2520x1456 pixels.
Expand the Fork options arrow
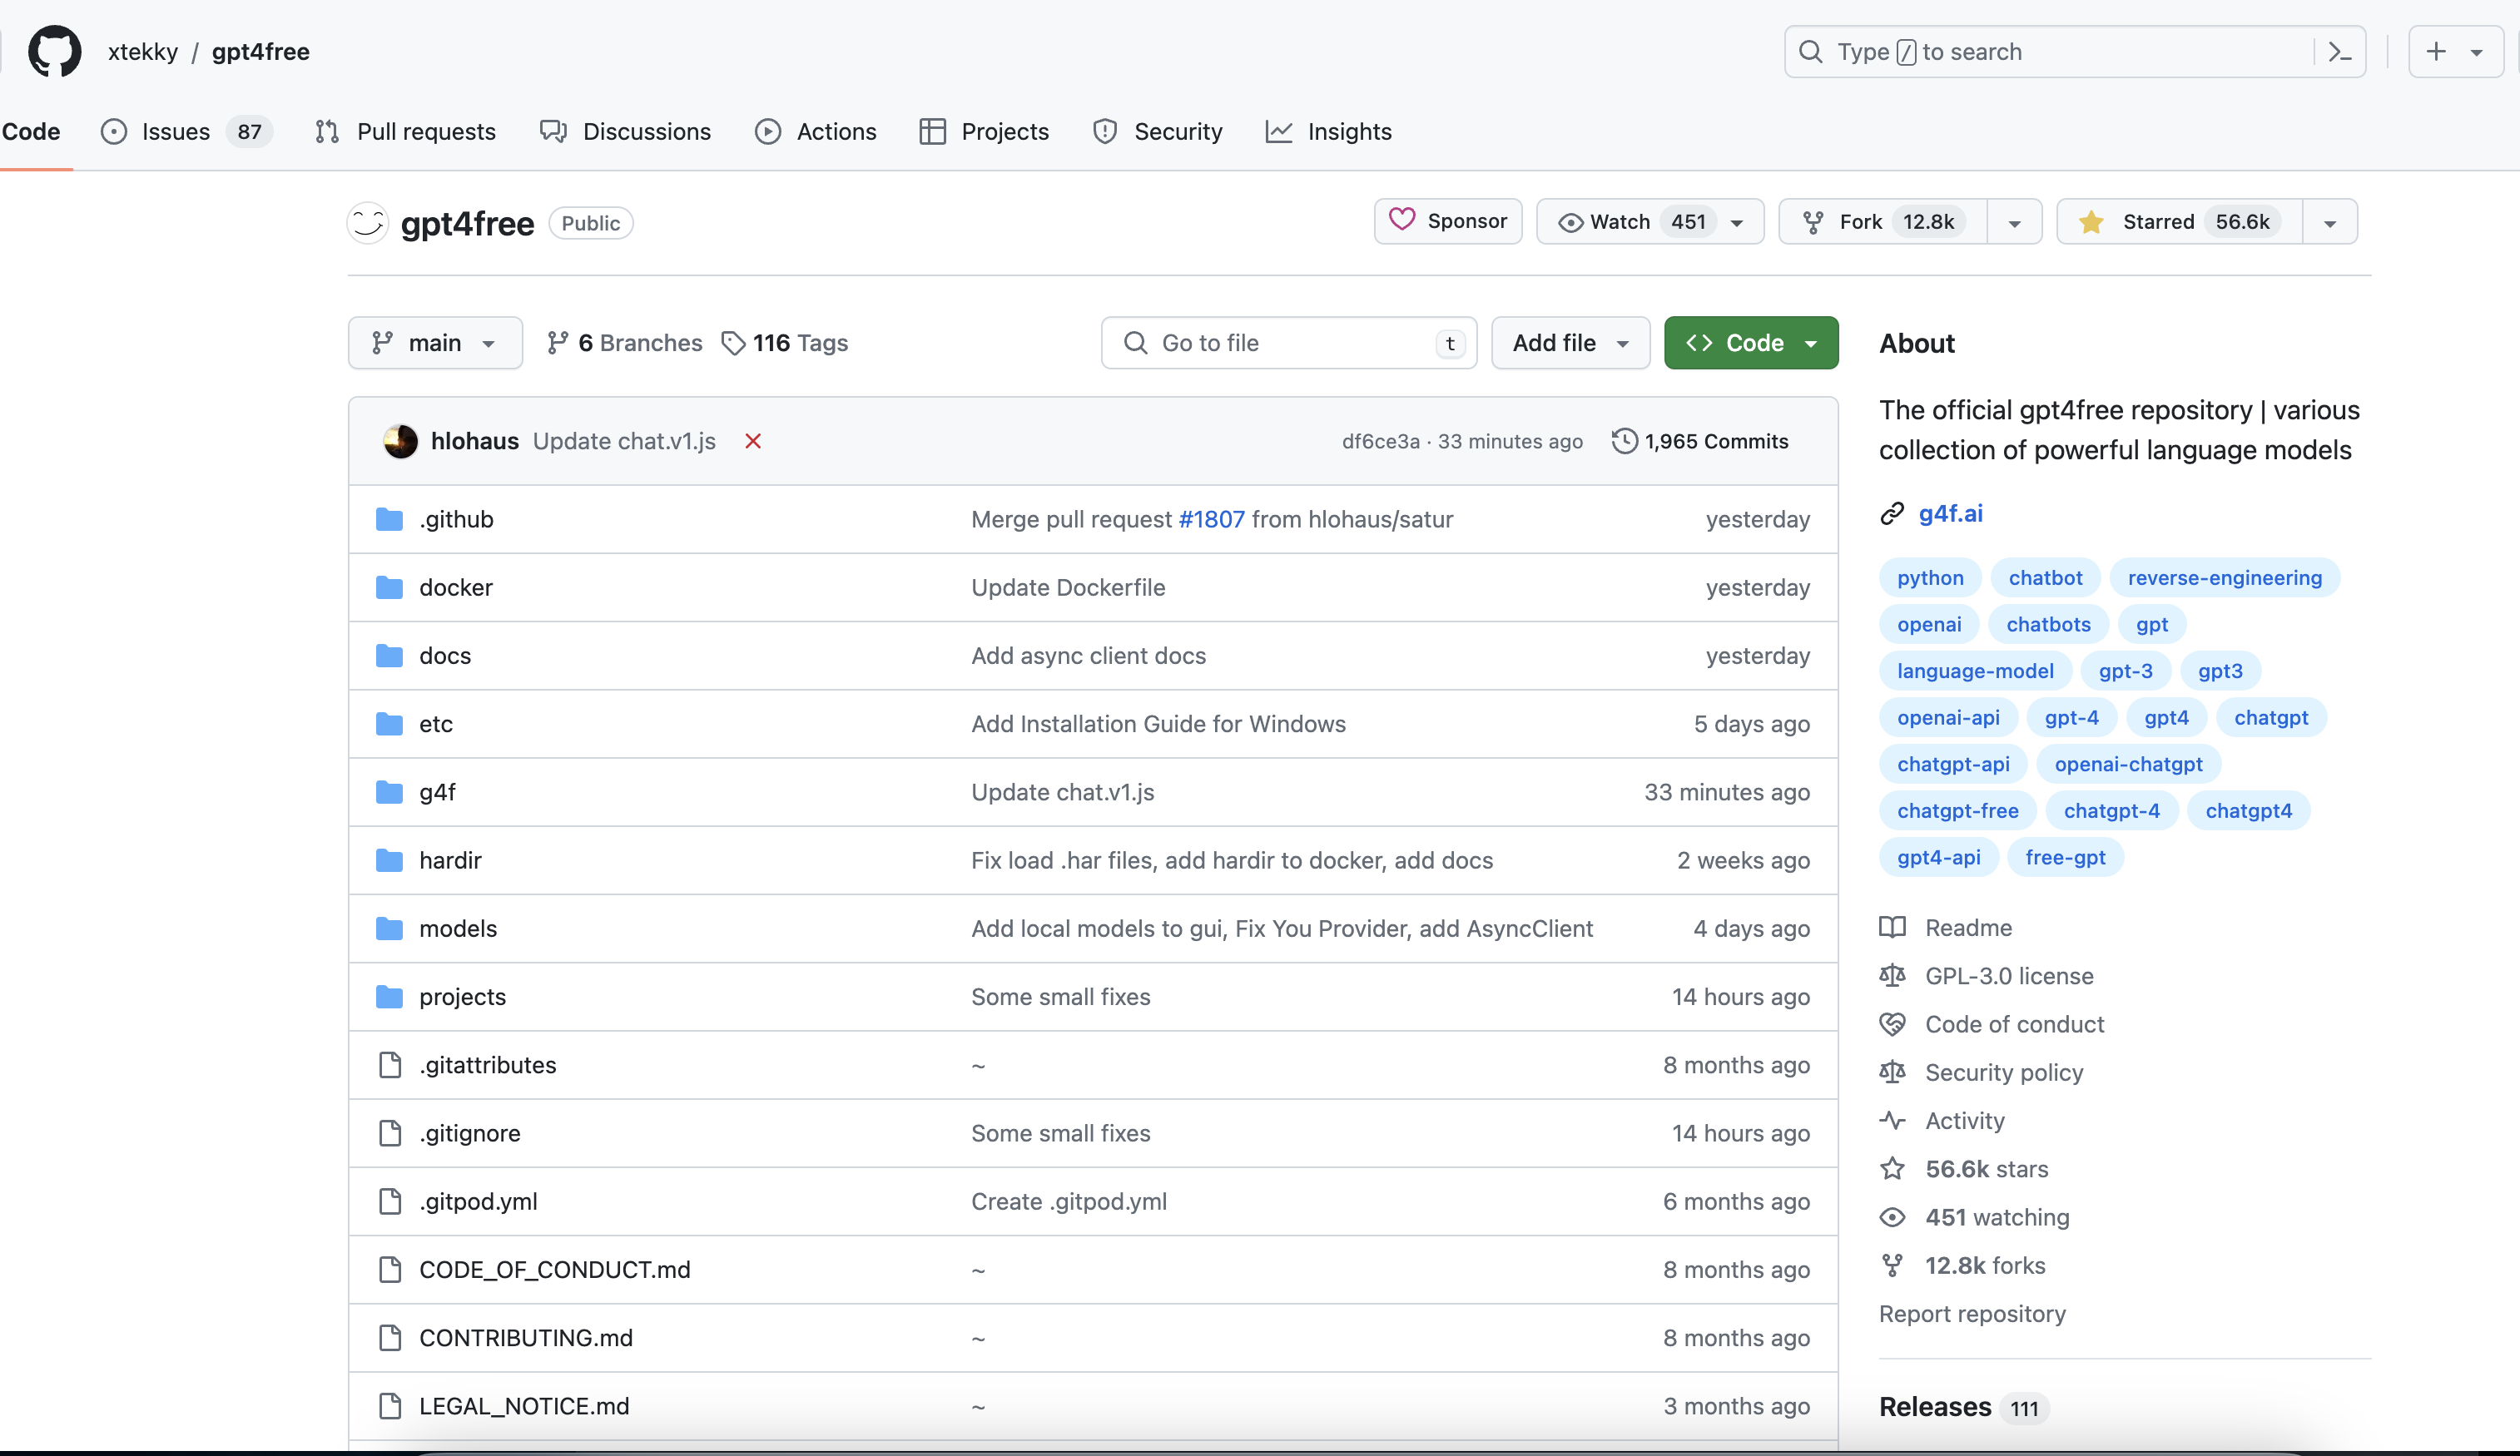click(2014, 222)
